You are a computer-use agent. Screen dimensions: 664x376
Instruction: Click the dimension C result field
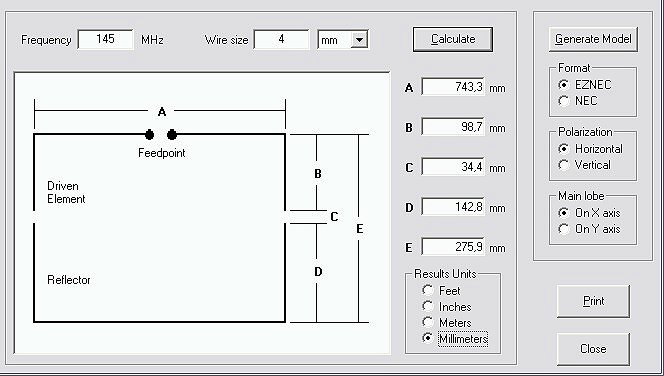coord(453,167)
